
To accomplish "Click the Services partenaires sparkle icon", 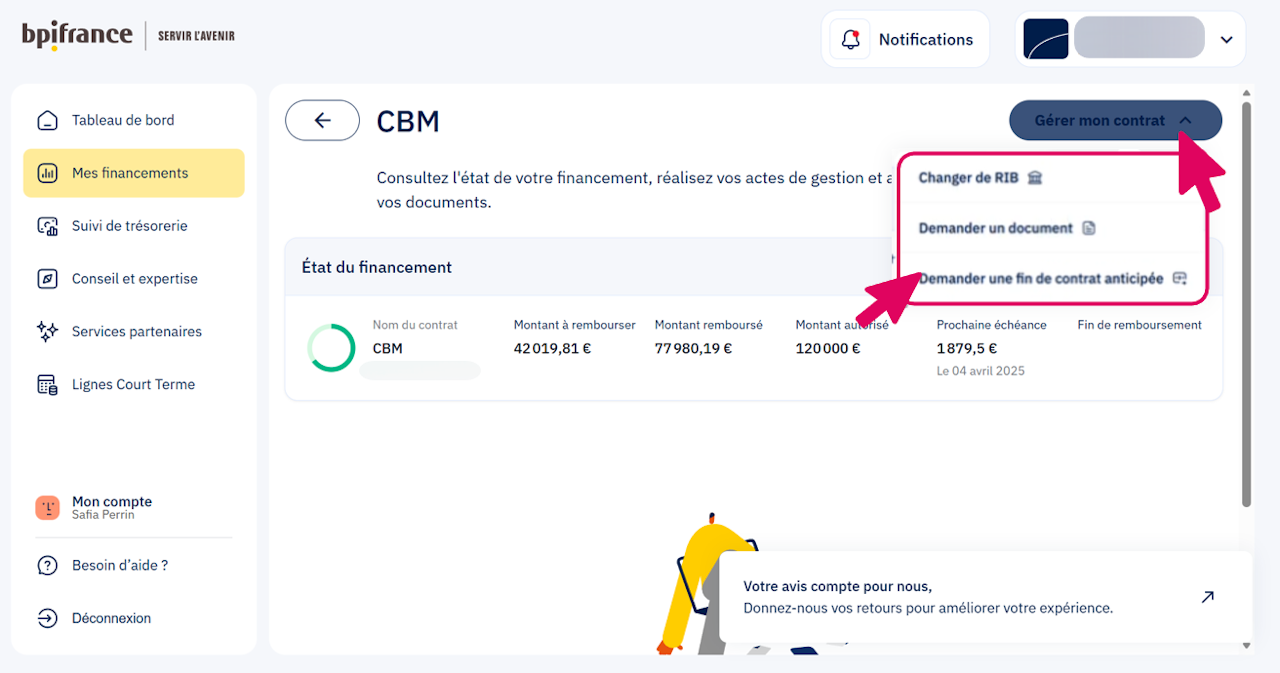I will click(47, 332).
